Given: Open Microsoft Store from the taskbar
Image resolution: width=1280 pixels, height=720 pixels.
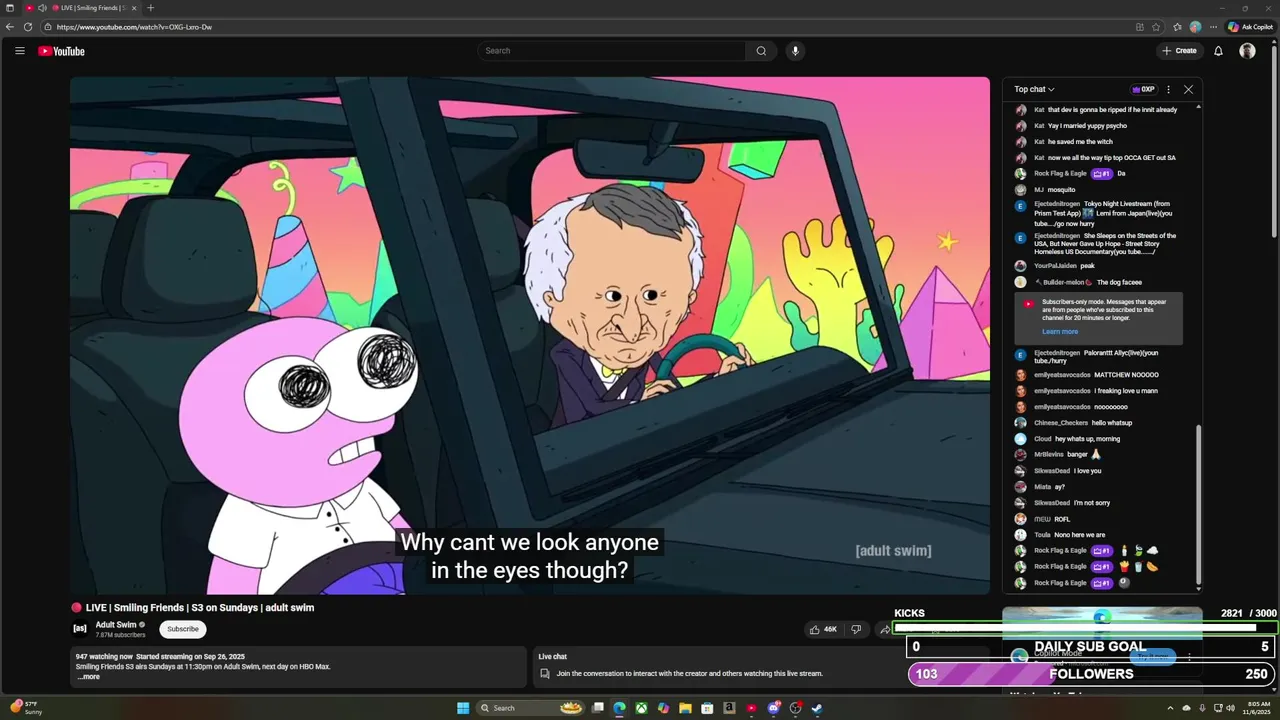Looking at the screenshot, I should point(707,708).
